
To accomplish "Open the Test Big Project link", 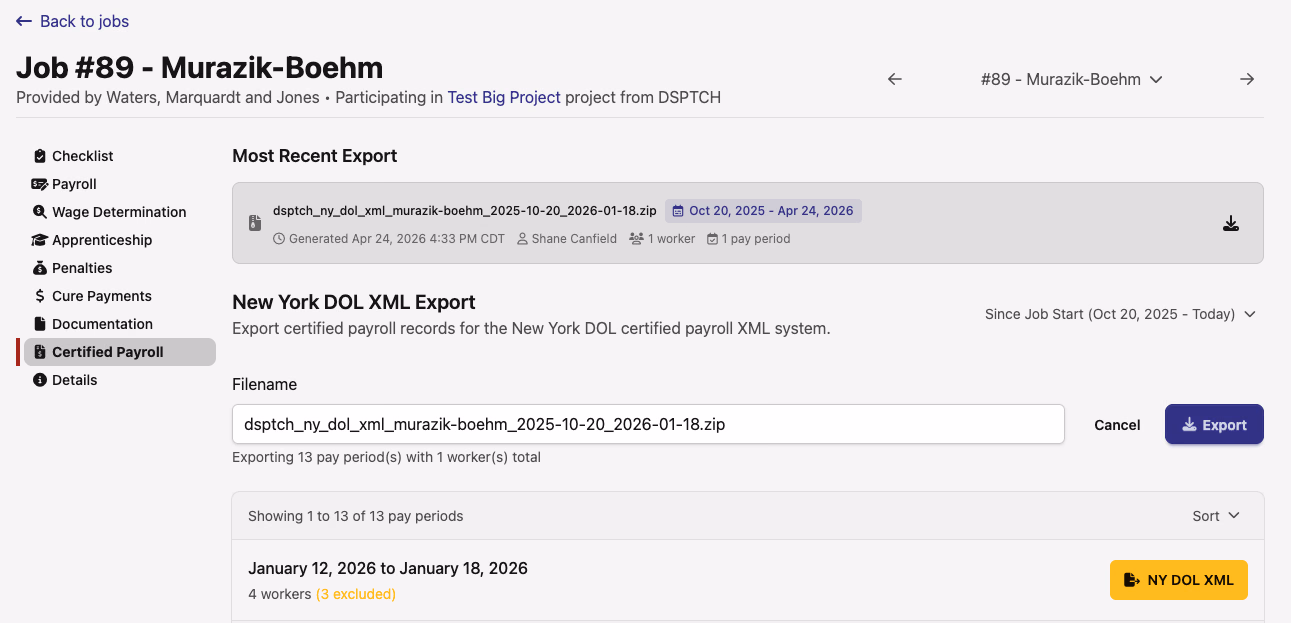I will pyautogui.click(x=504, y=98).
